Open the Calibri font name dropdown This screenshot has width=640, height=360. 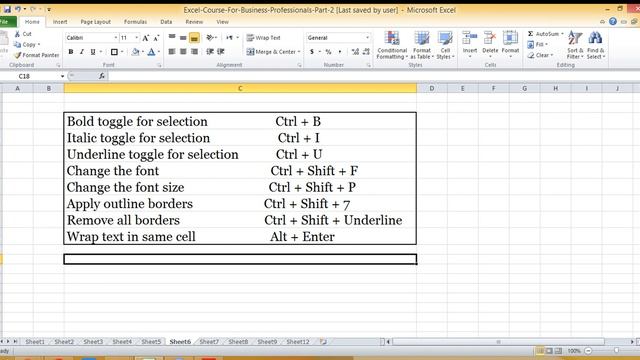116,38
